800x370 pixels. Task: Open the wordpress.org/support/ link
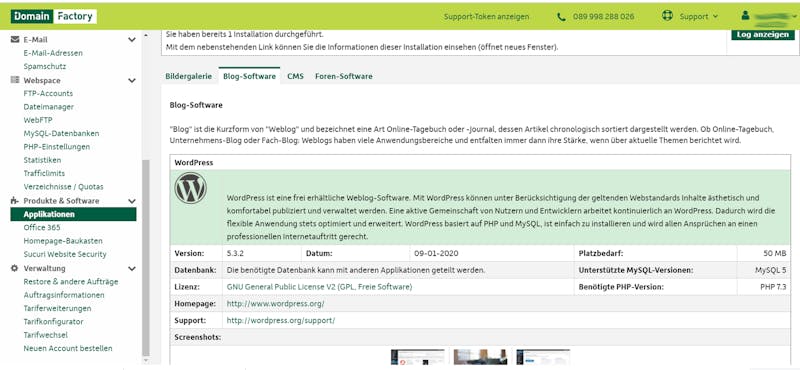click(x=281, y=320)
